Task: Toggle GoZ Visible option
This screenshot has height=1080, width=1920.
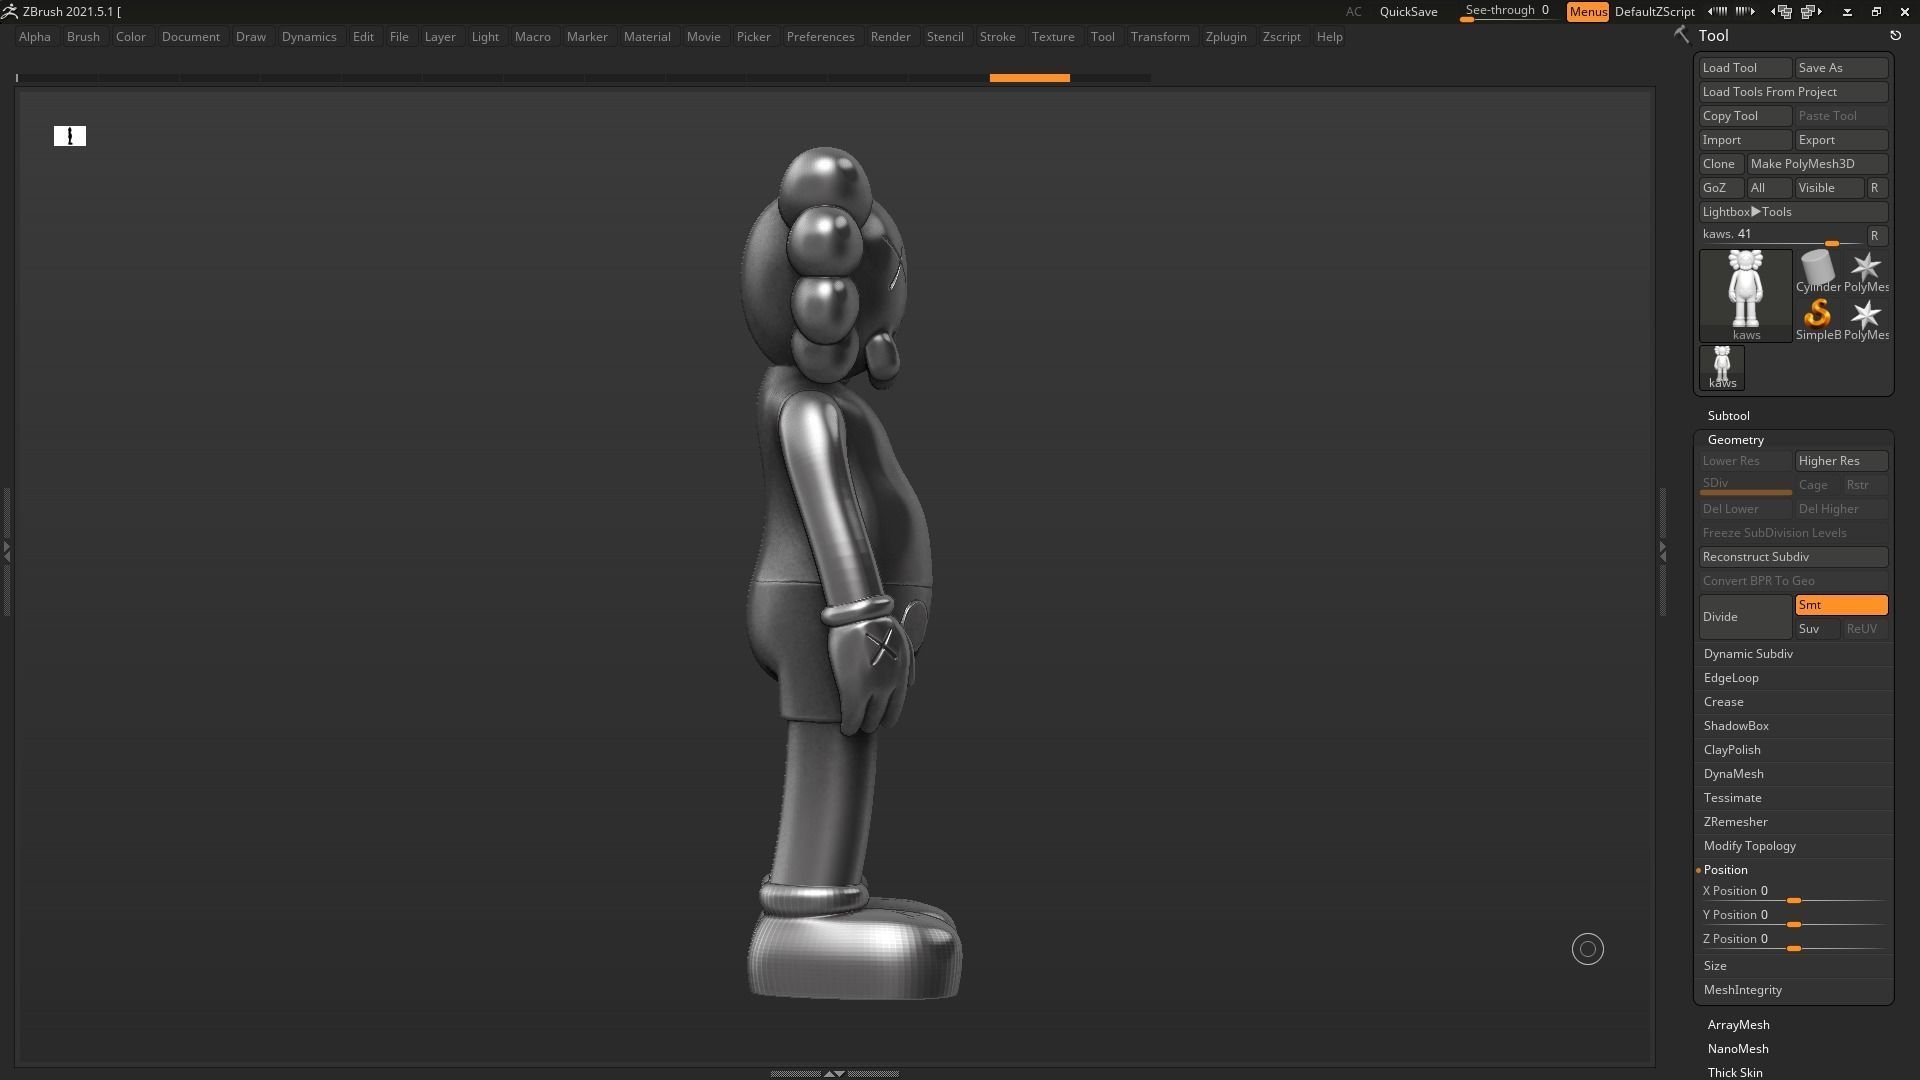Action: click(x=1829, y=188)
